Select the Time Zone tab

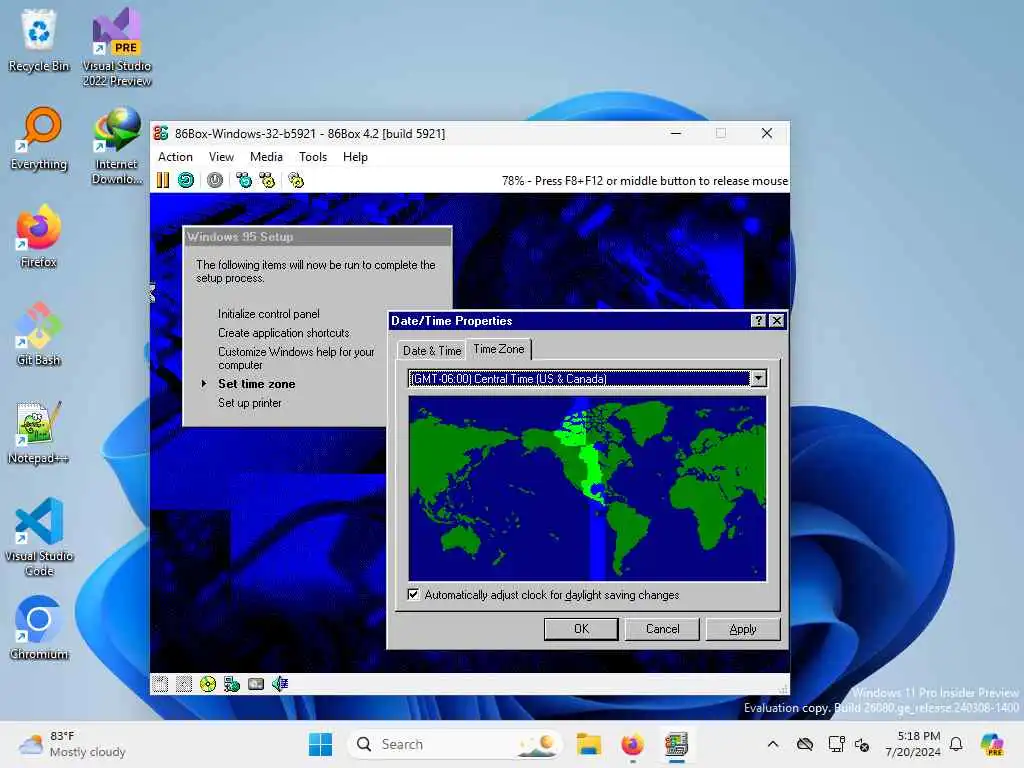499,349
